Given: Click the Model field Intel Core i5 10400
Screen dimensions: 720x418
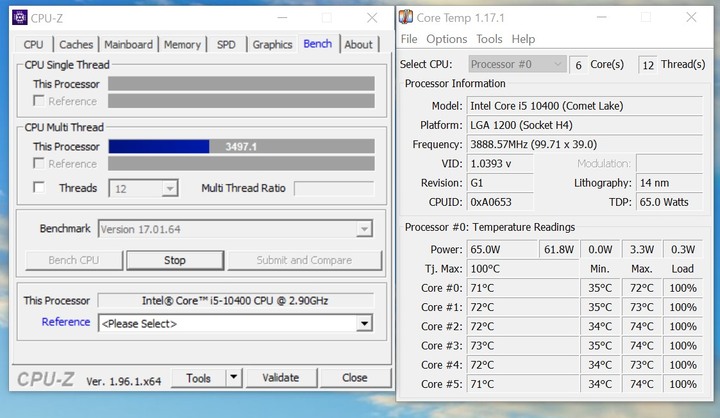Looking at the screenshot, I should [585, 106].
